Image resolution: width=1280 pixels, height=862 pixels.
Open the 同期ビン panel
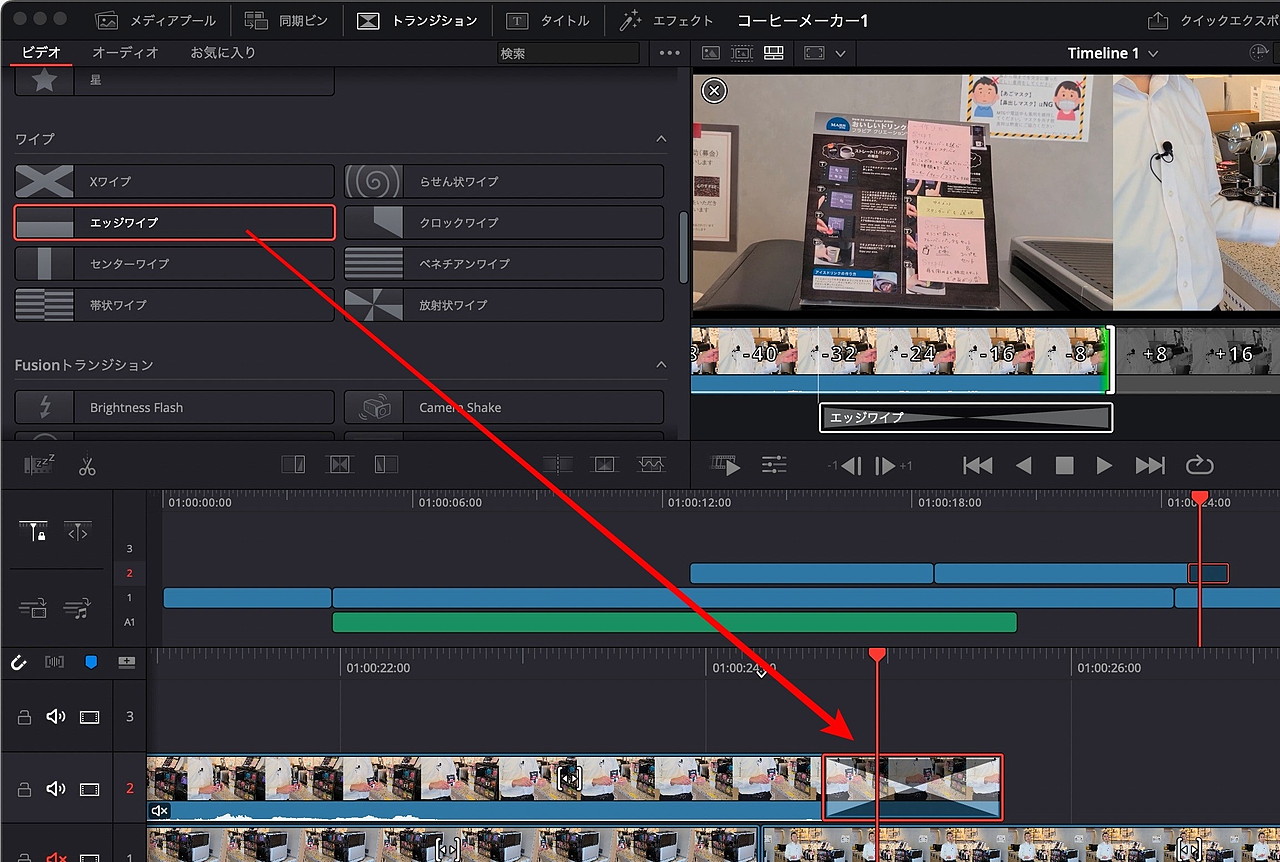point(286,20)
